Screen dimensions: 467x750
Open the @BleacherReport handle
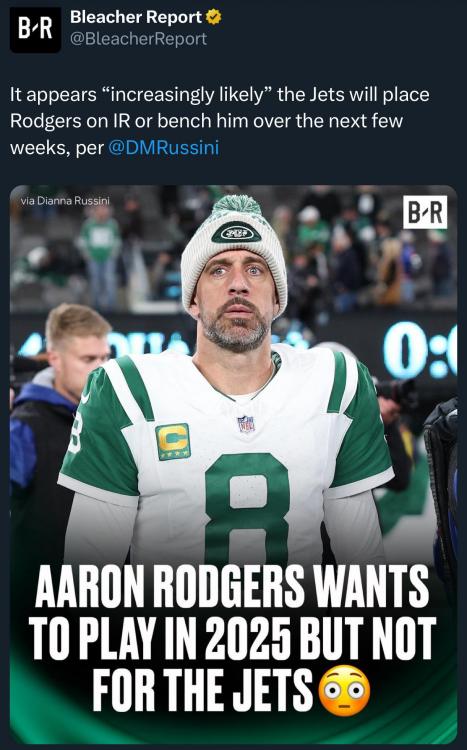[139, 39]
